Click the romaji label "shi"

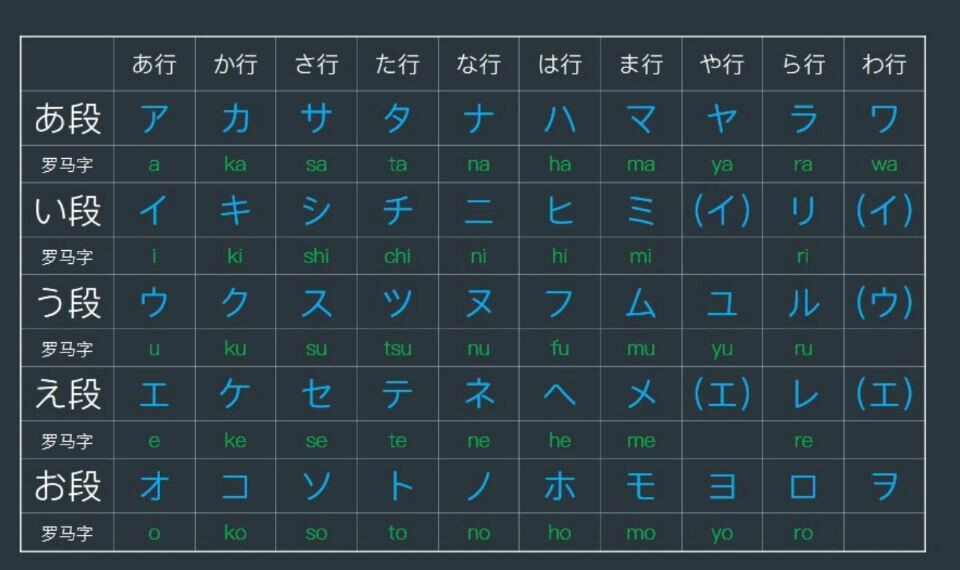316,257
